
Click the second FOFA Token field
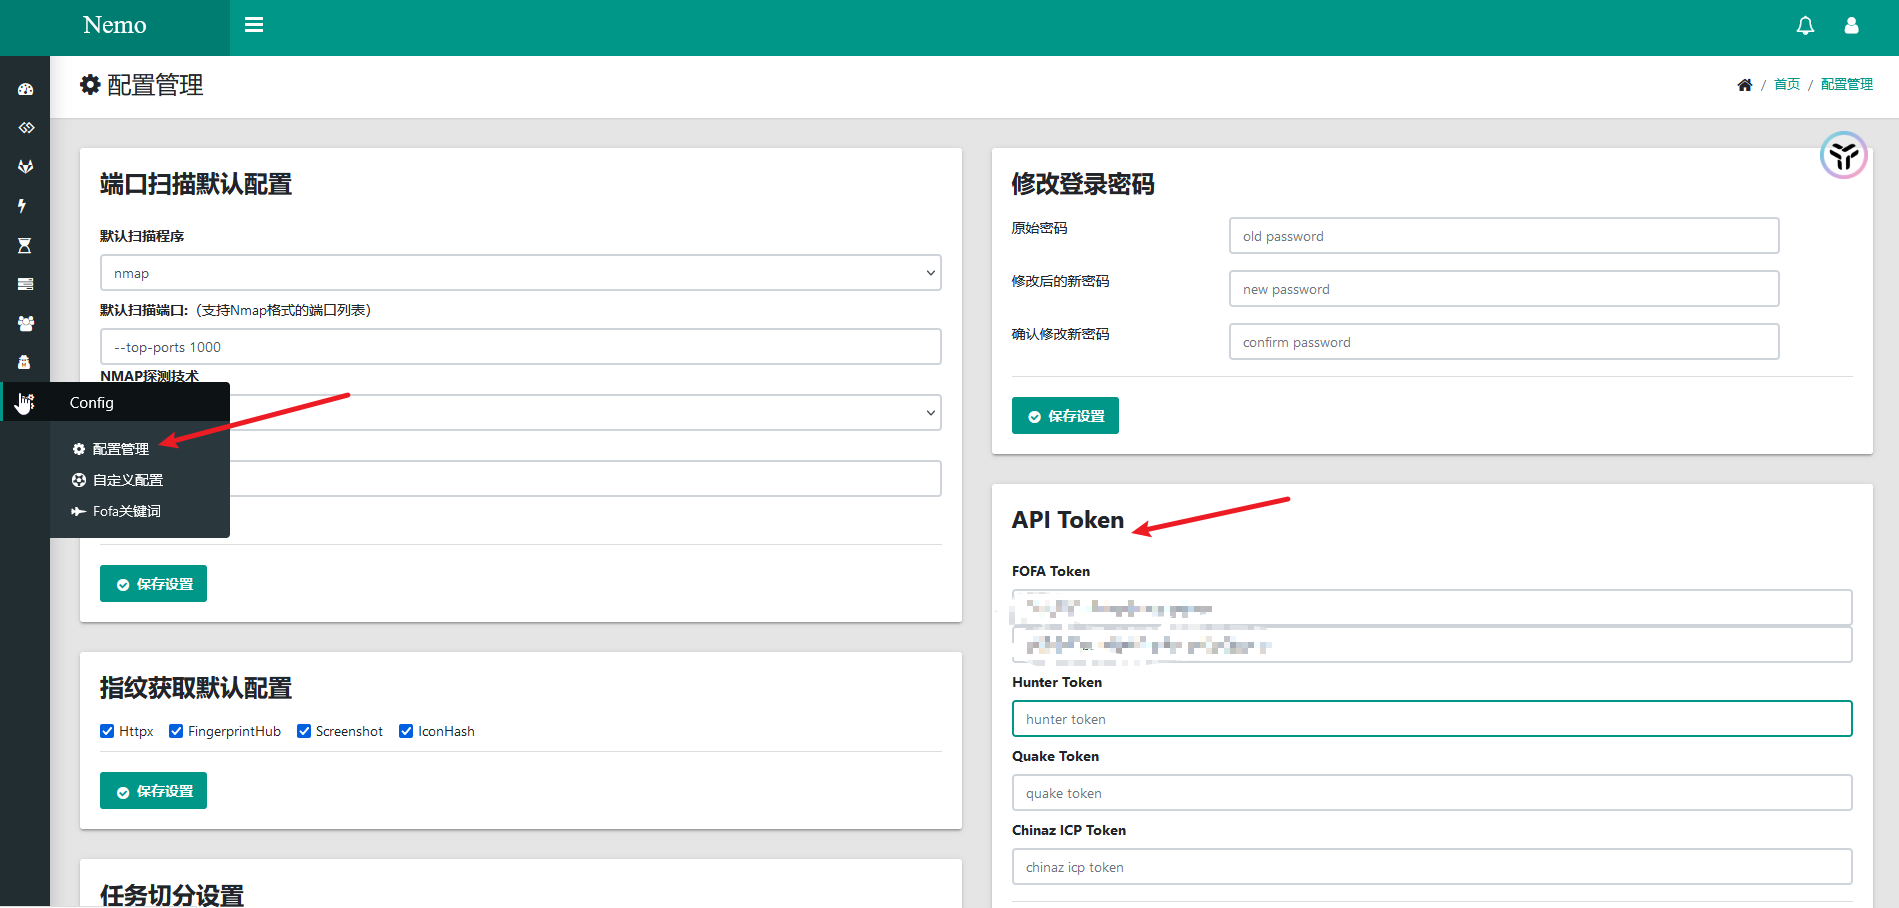point(1432,645)
